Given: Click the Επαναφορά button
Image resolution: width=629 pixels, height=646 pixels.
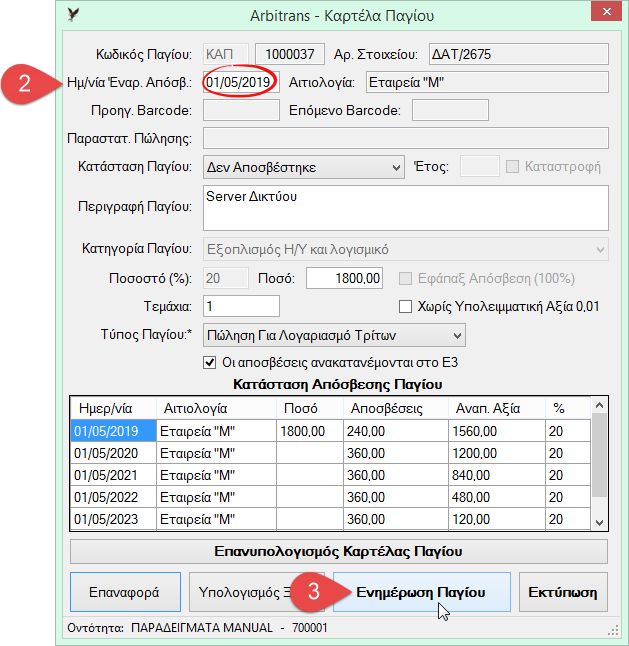Looking at the screenshot, I should pos(125,592).
